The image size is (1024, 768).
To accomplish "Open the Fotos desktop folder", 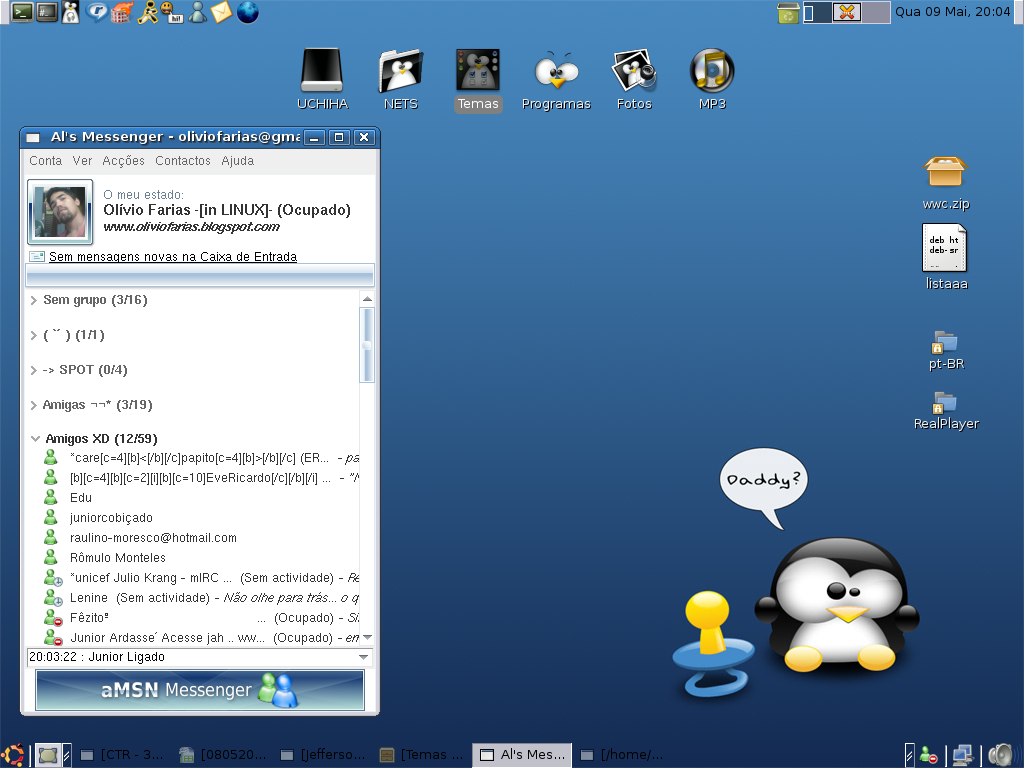I will (x=634, y=78).
